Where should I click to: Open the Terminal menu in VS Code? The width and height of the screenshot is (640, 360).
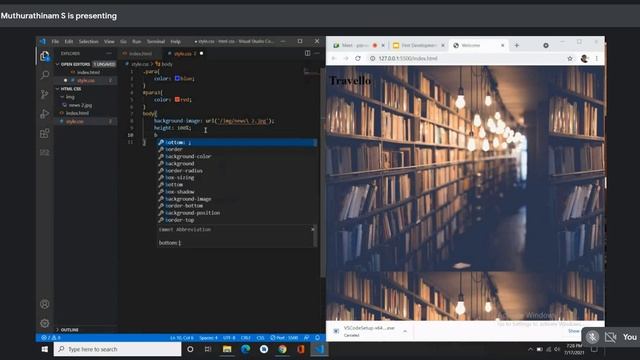click(156, 42)
